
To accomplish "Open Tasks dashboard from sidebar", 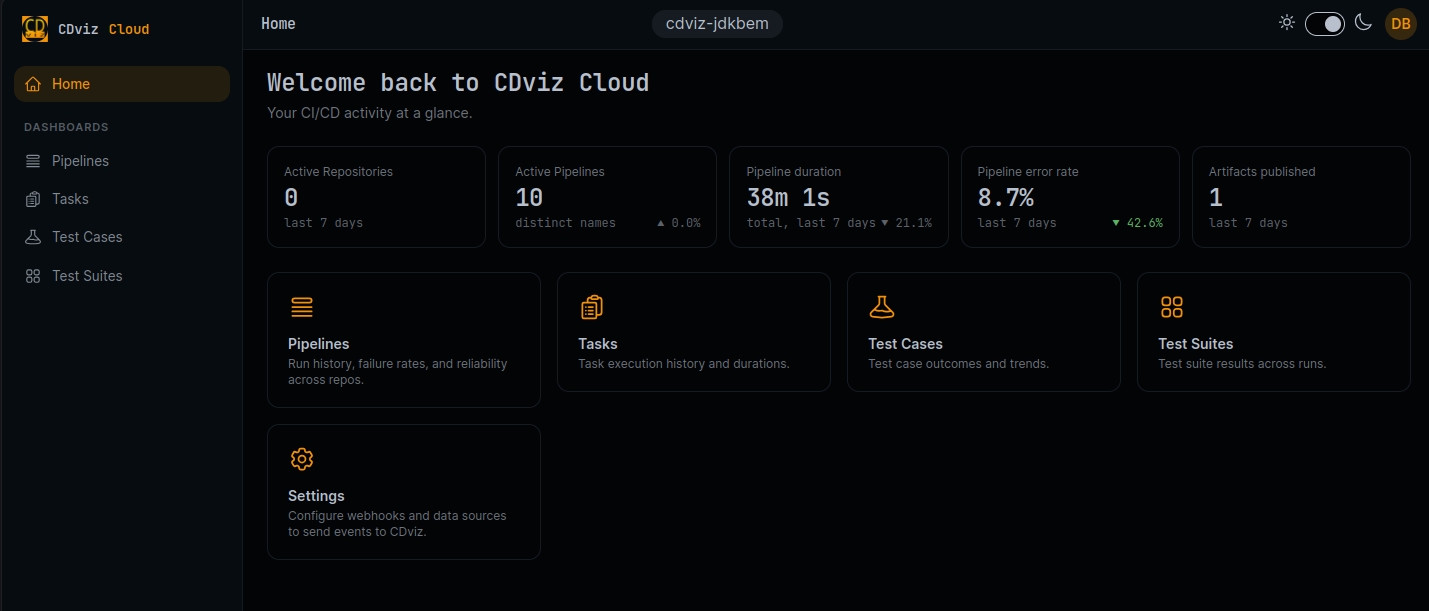I will pyautogui.click(x=122, y=199).
